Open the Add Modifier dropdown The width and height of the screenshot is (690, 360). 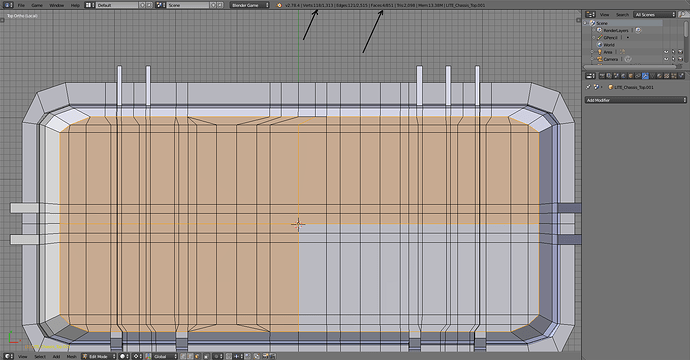click(635, 100)
